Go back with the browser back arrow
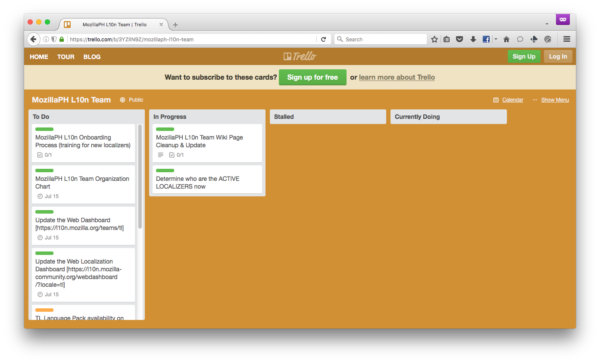This screenshot has width=600, height=363. pyautogui.click(x=33, y=39)
